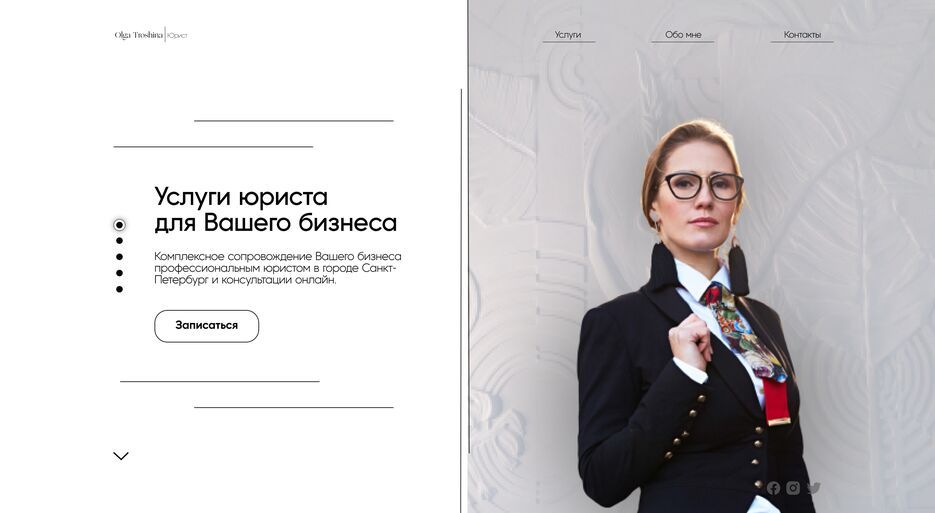Select the active first slide dot

pyautogui.click(x=119, y=225)
